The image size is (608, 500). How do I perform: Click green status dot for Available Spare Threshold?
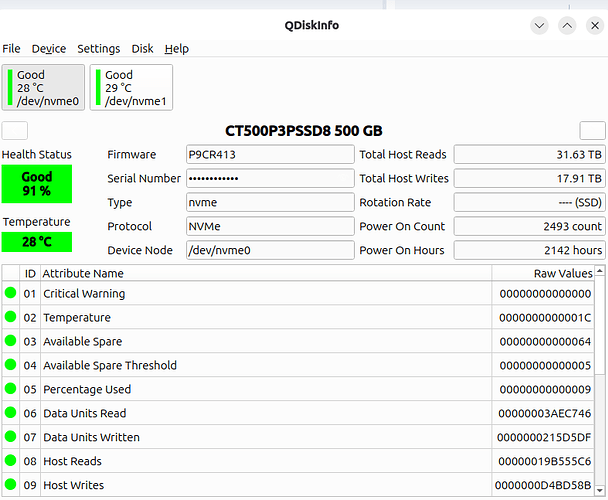[10, 365]
